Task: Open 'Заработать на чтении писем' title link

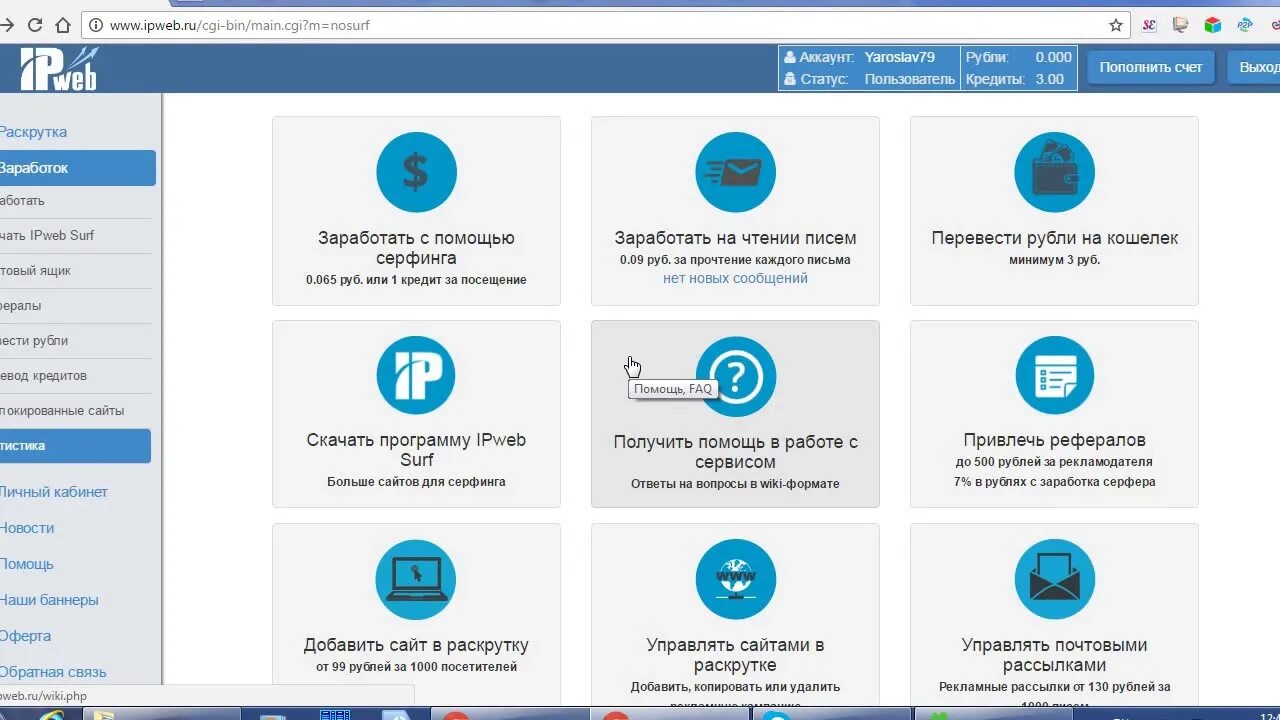Action: tap(735, 238)
